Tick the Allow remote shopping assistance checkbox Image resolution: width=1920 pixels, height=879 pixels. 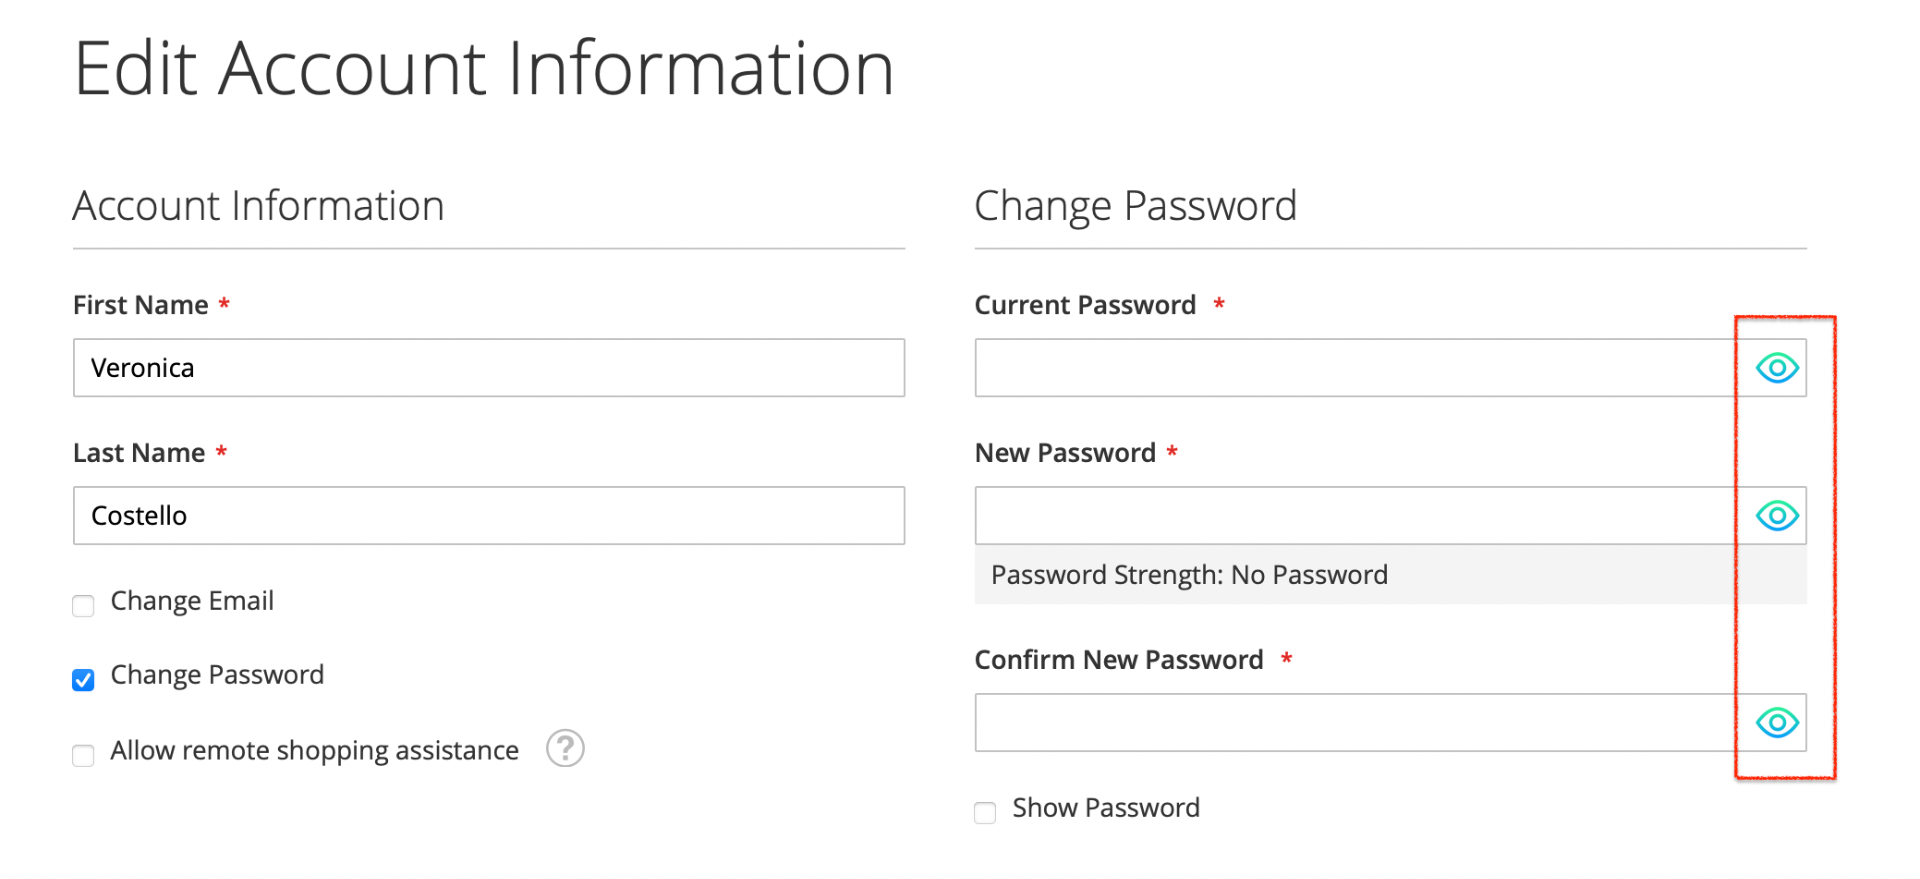pyautogui.click(x=84, y=755)
